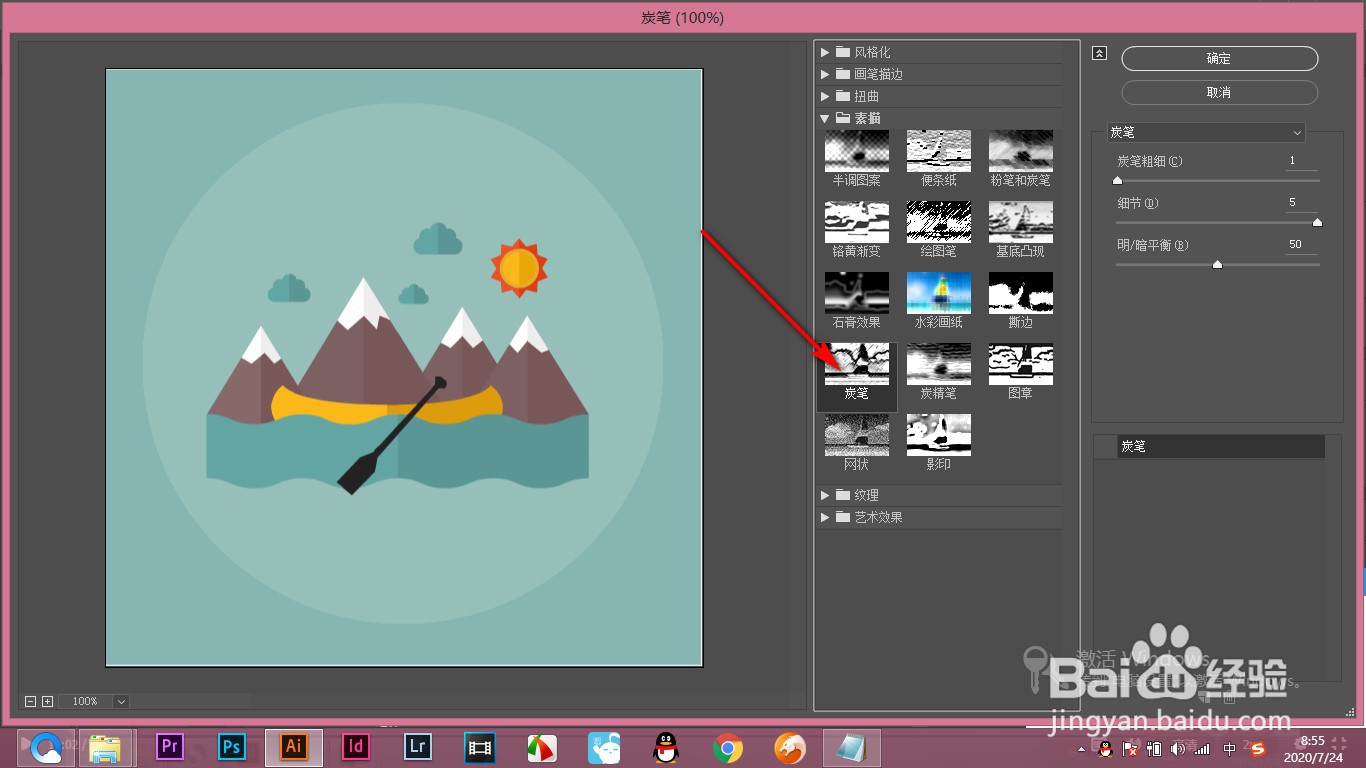Launch the QQ penguin app in taskbar
This screenshot has height=768, width=1366.
(x=666, y=746)
